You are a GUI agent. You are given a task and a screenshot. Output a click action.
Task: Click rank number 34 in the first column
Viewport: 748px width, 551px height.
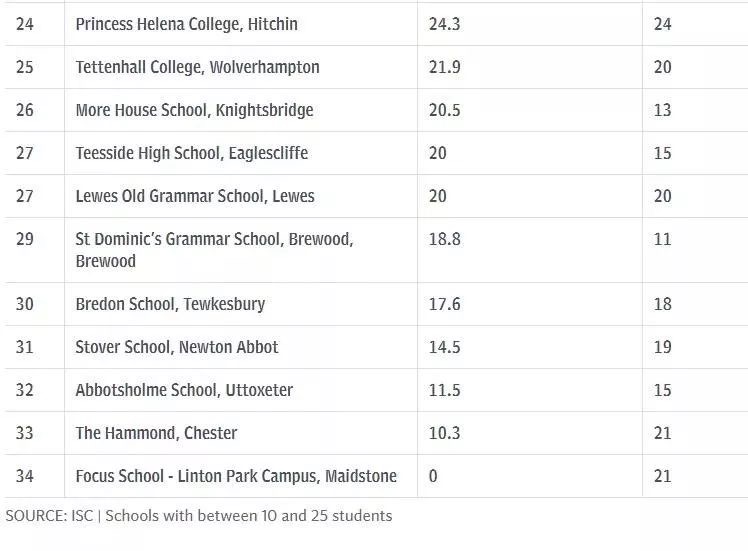click(24, 476)
